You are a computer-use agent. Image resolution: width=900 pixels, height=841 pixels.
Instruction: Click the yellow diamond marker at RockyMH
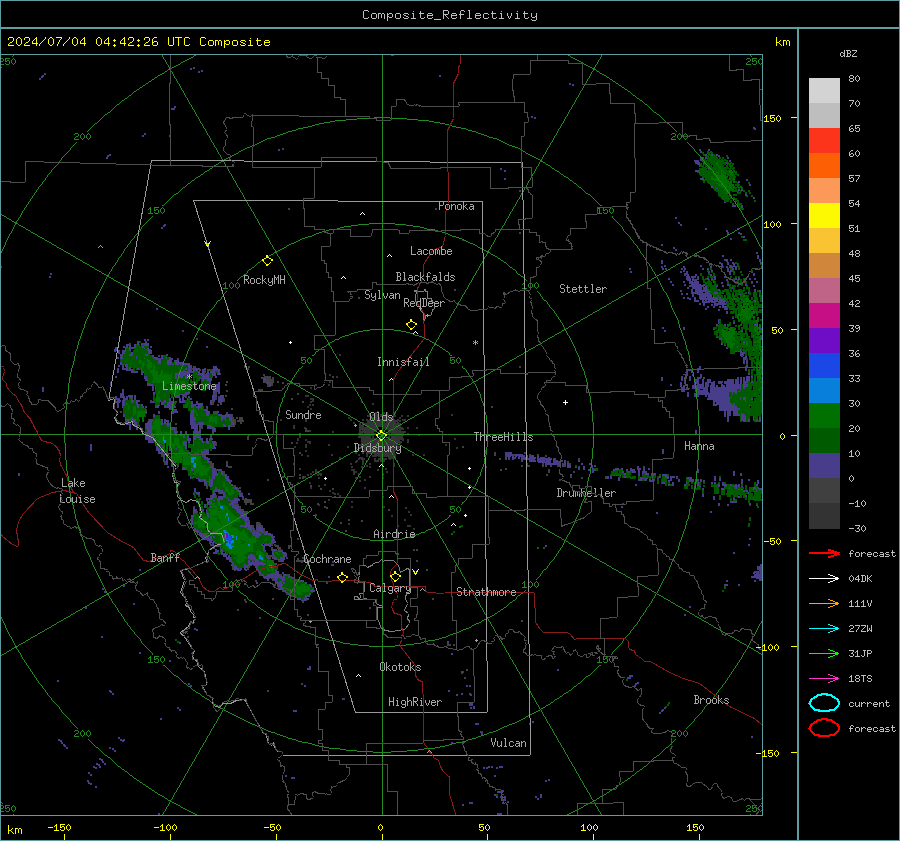[x=267, y=261]
